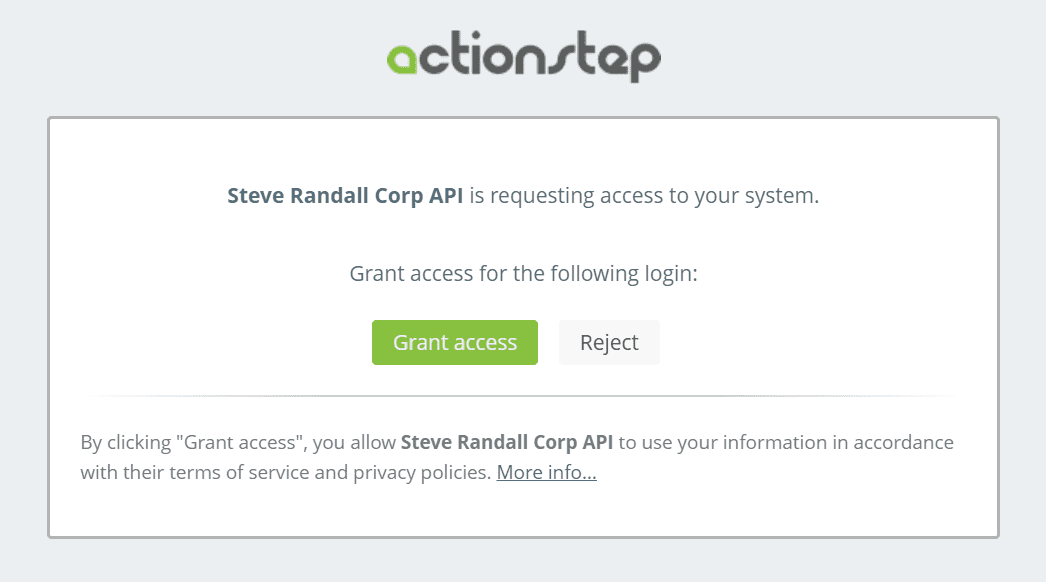Click the Actionstep wordmark above the card
The width and height of the screenshot is (1047, 582).
coord(523,57)
